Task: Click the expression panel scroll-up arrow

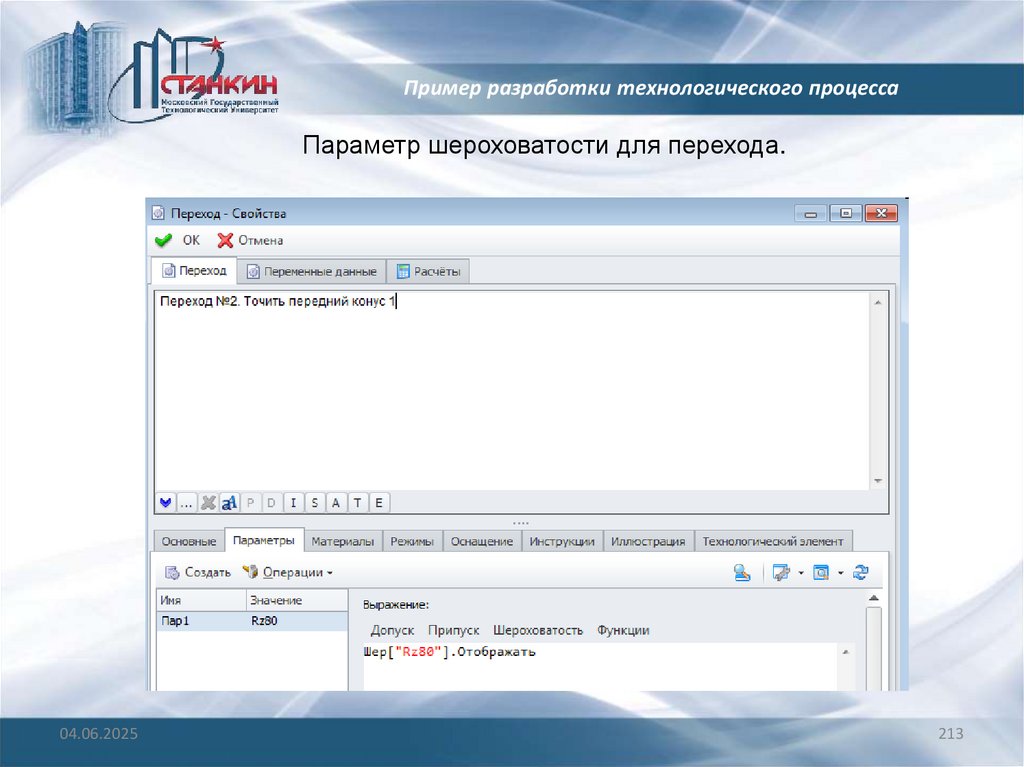Action: point(874,598)
